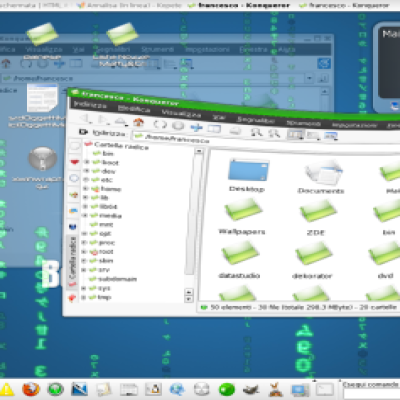Screen dimensions: 400x400
Task: Switch to first francesco - Konqueror taskbar entry
Action: (239, 5)
